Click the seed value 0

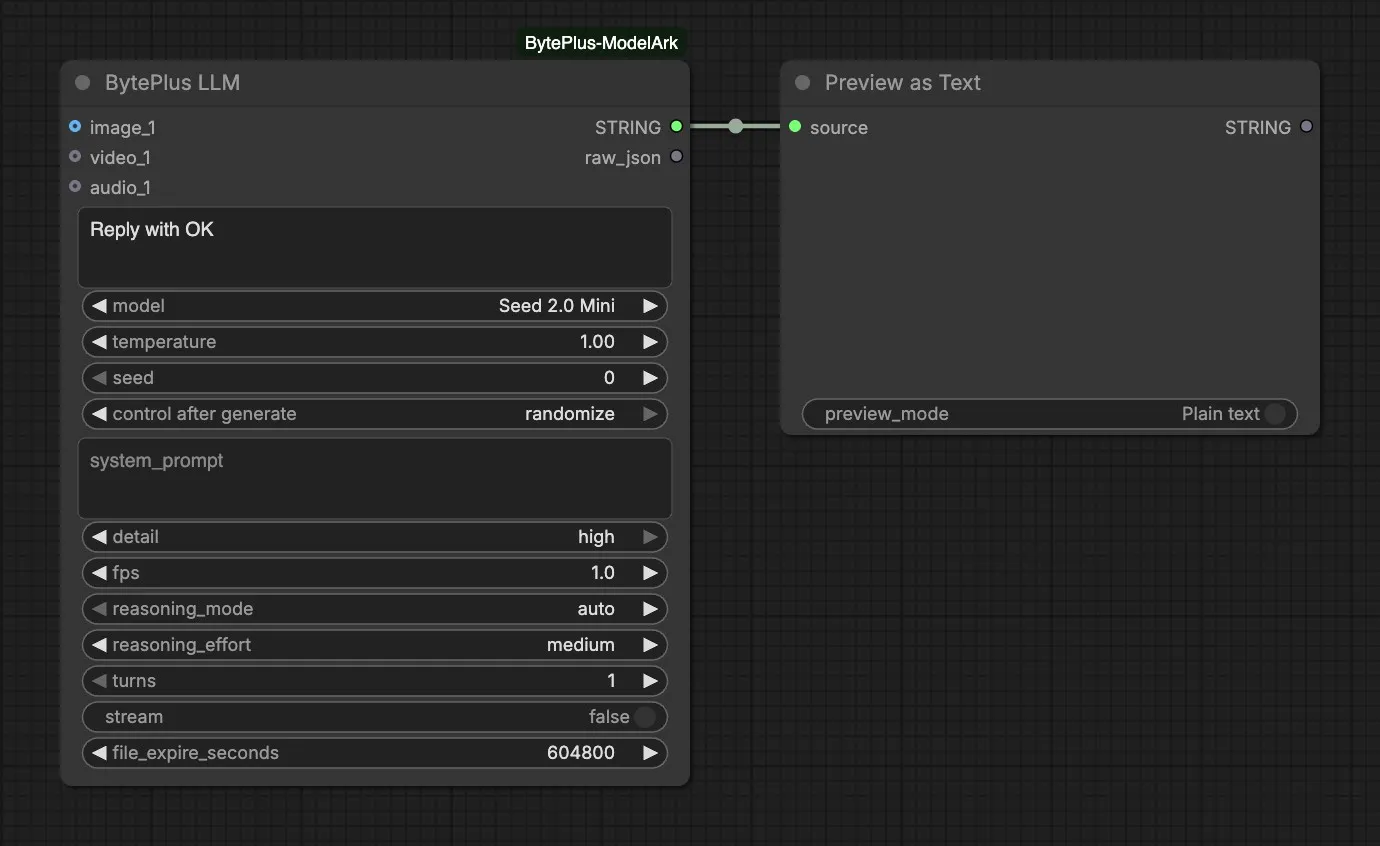click(609, 378)
